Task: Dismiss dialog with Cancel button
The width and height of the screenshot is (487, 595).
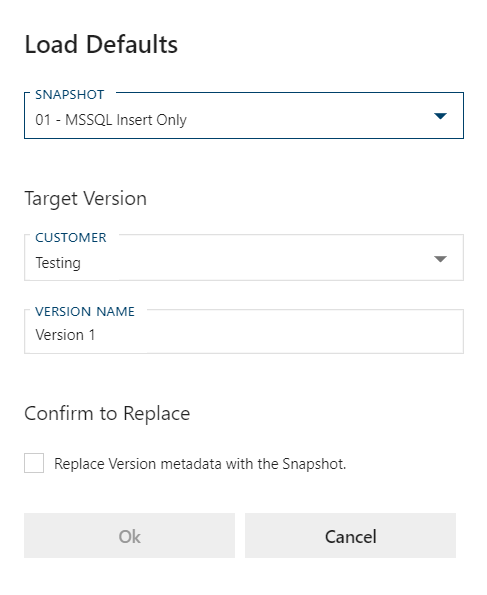Action: (350, 535)
